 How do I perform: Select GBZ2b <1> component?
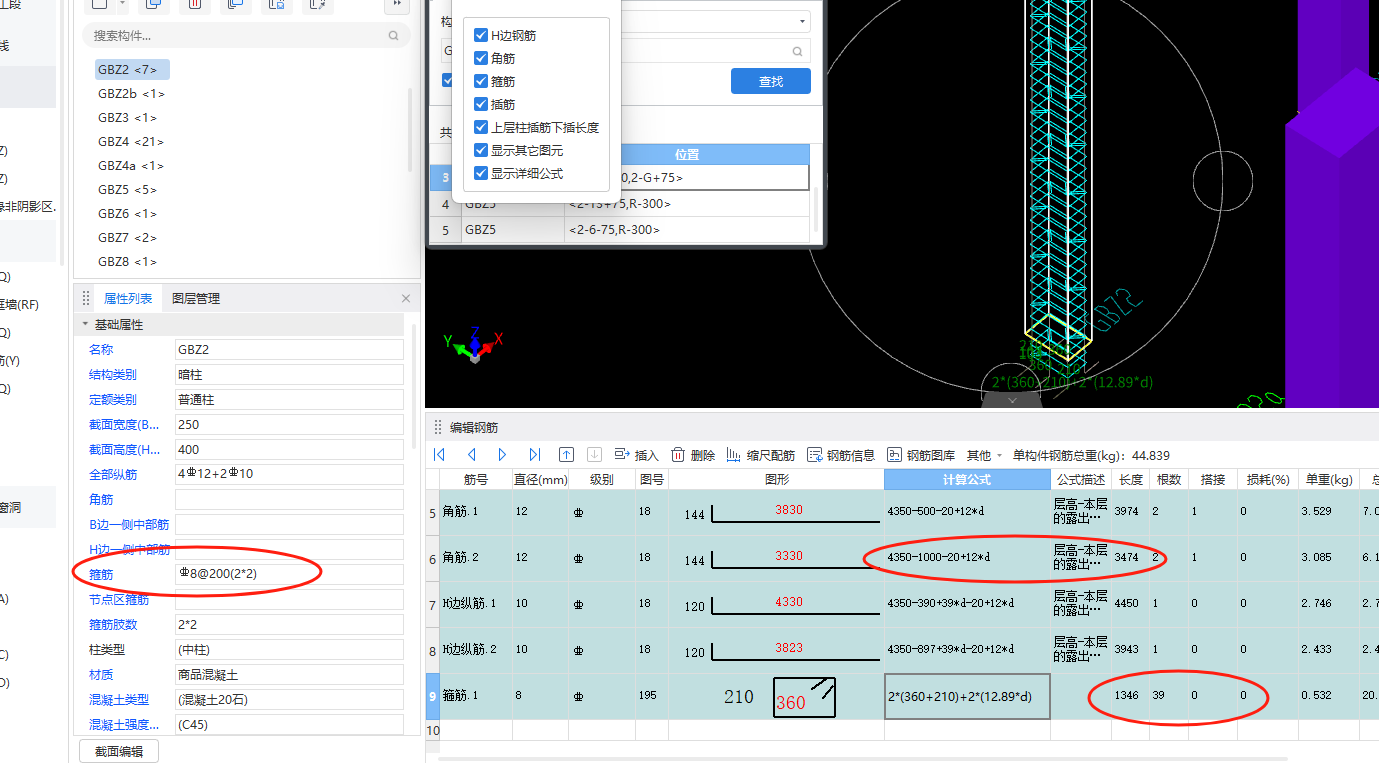click(131, 93)
